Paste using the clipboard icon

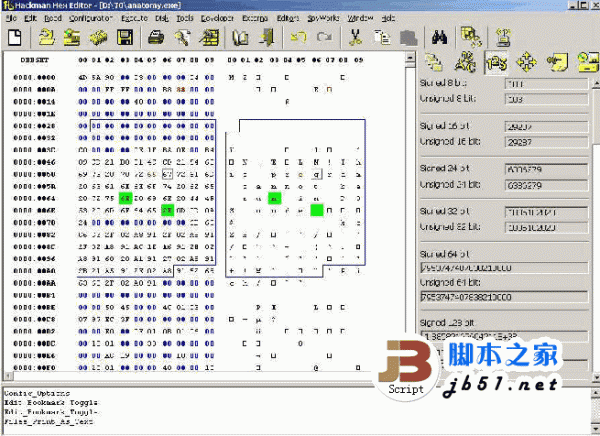(x=408, y=38)
